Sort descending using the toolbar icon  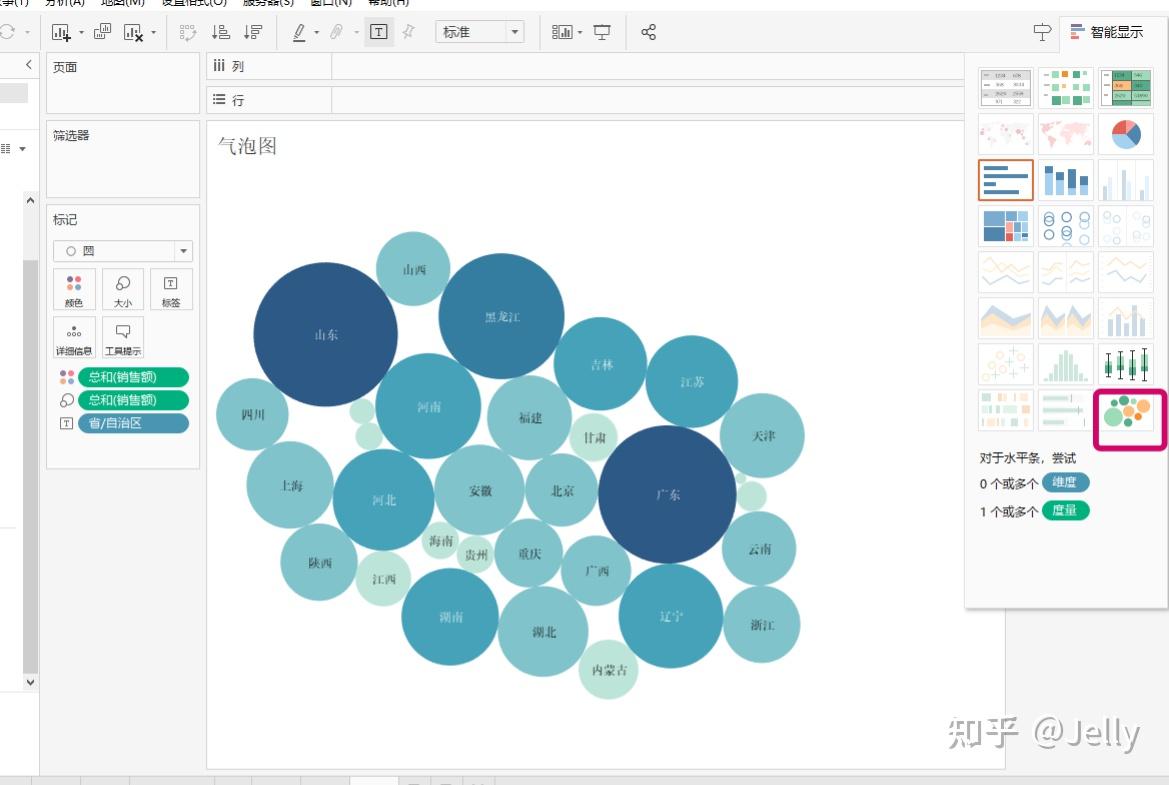tap(253, 32)
